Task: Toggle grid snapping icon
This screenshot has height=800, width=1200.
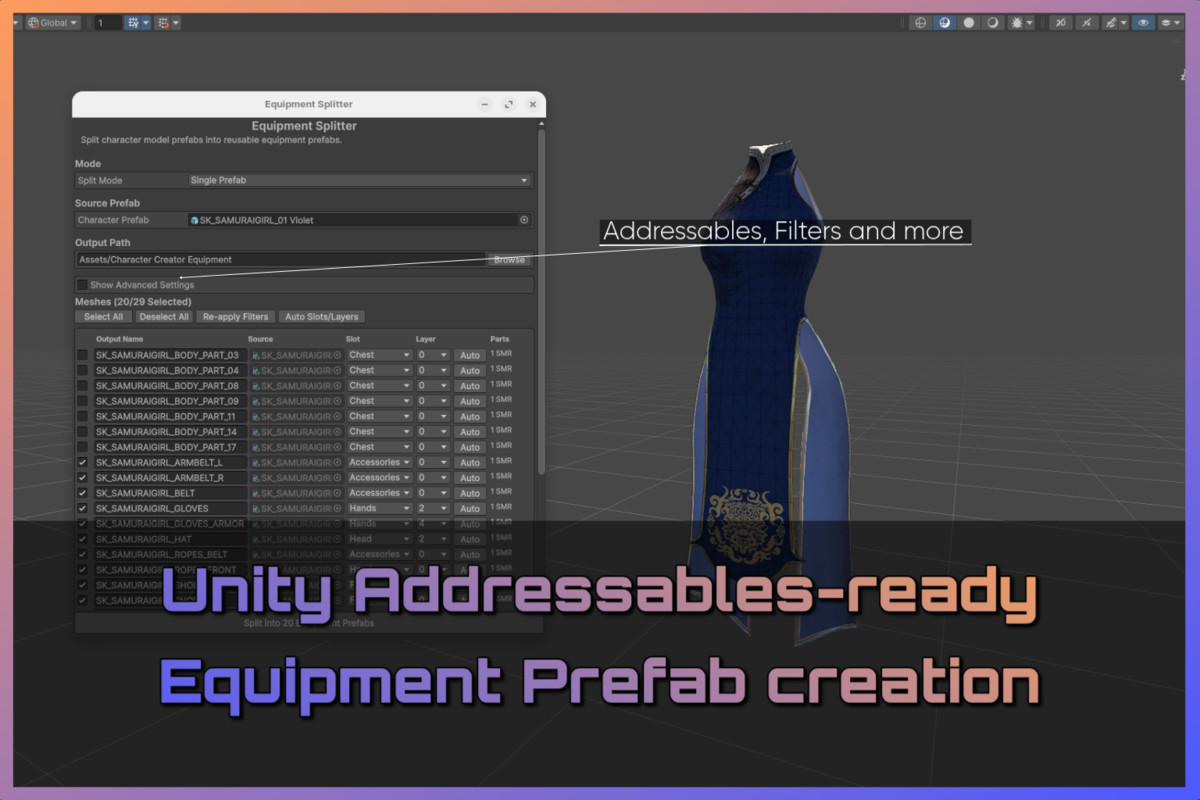Action: point(133,22)
